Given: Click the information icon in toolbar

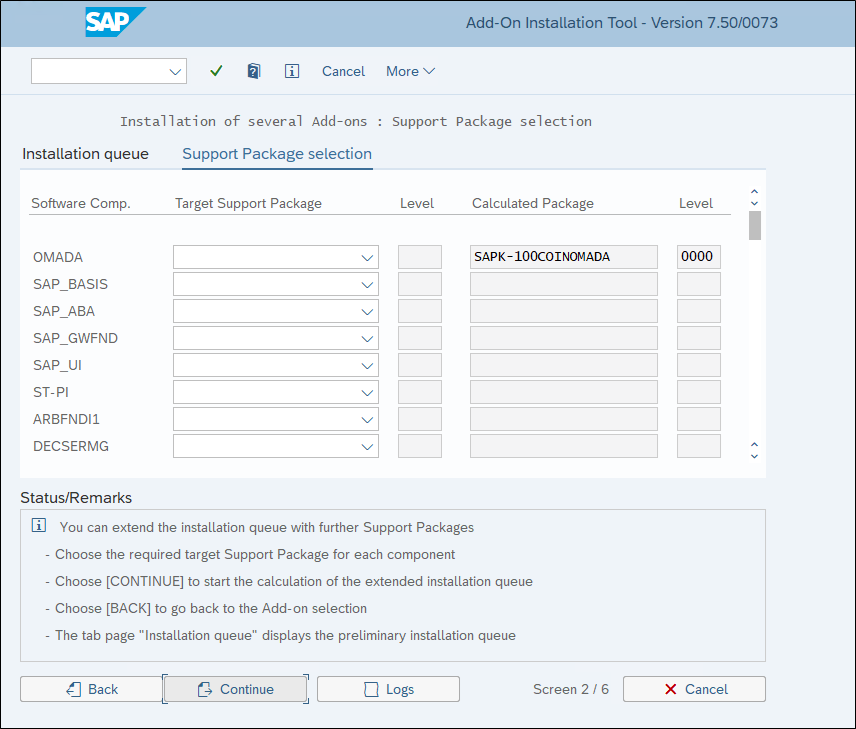Looking at the screenshot, I should pos(292,71).
